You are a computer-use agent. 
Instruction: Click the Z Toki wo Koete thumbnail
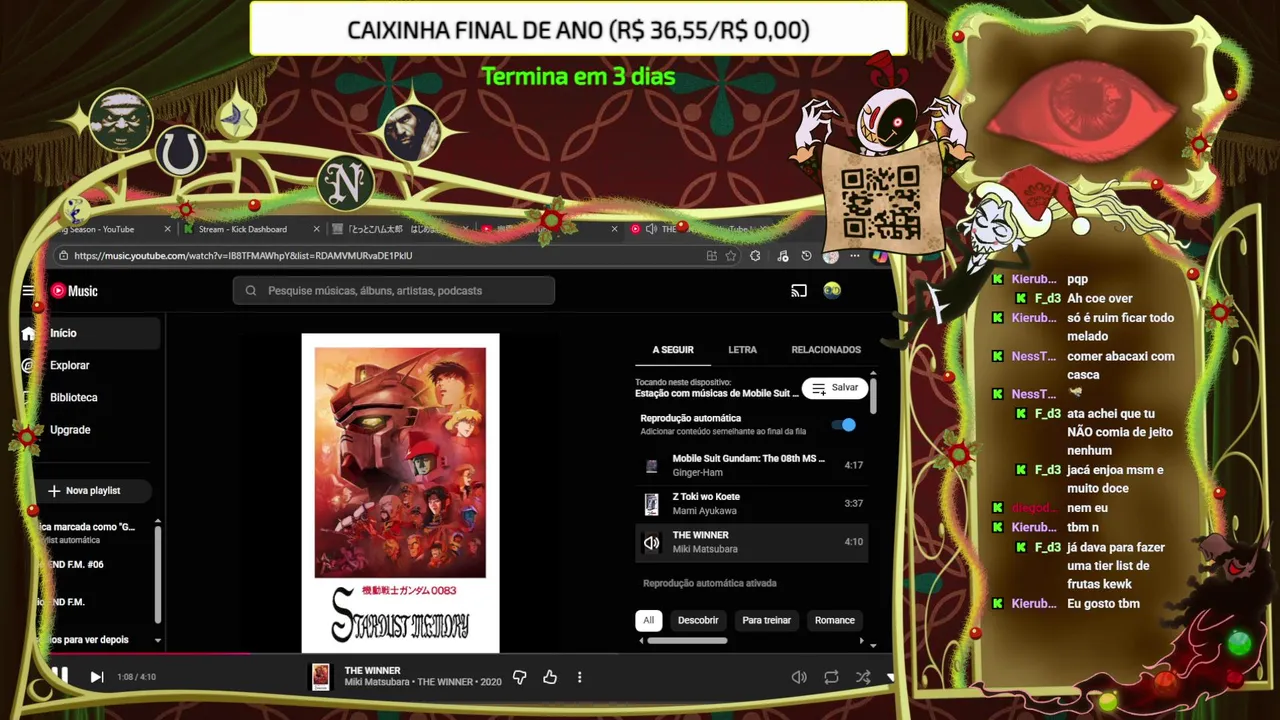[x=651, y=504]
